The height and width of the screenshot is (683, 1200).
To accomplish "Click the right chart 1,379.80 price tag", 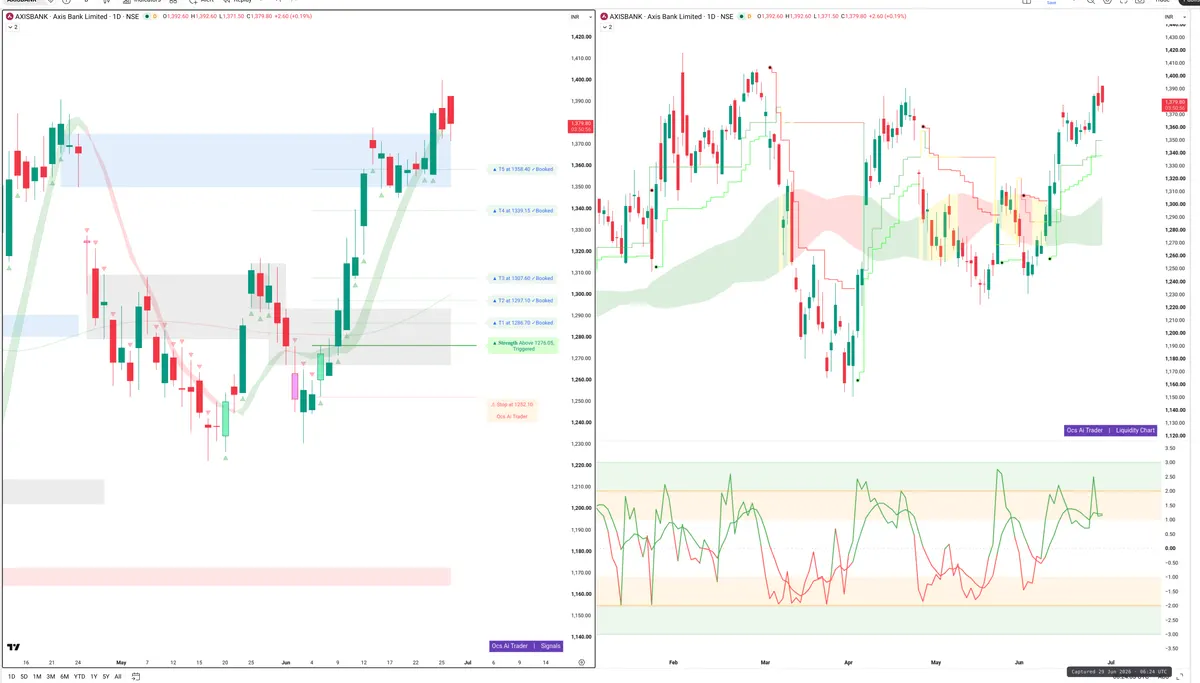I will tap(1174, 105).
